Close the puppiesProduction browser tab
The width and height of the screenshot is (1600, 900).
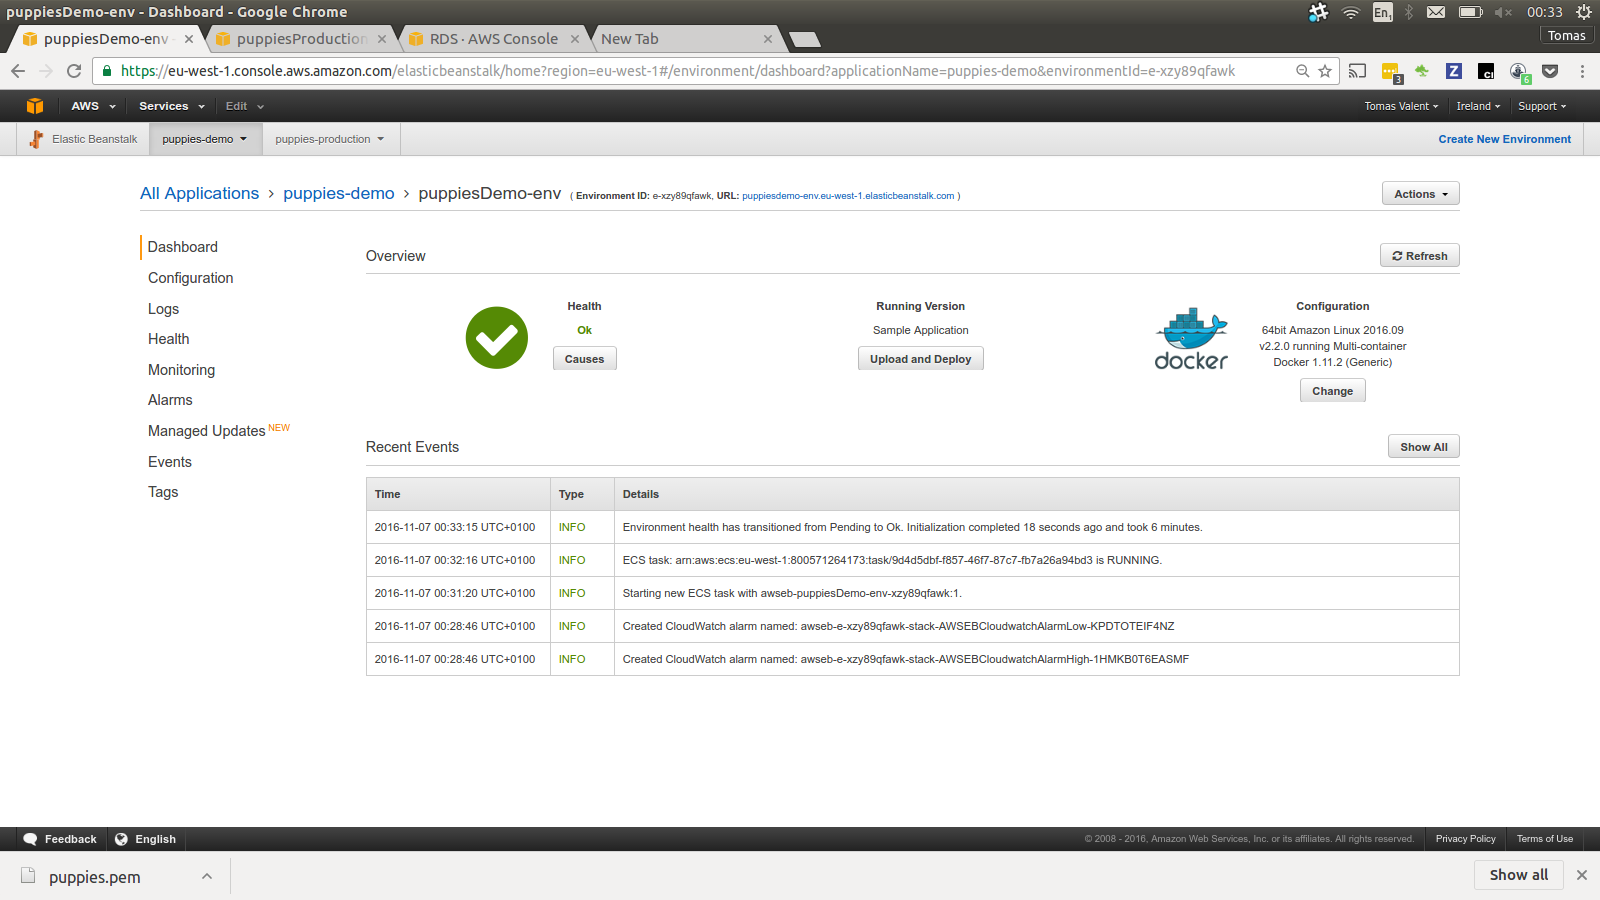coord(382,39)
